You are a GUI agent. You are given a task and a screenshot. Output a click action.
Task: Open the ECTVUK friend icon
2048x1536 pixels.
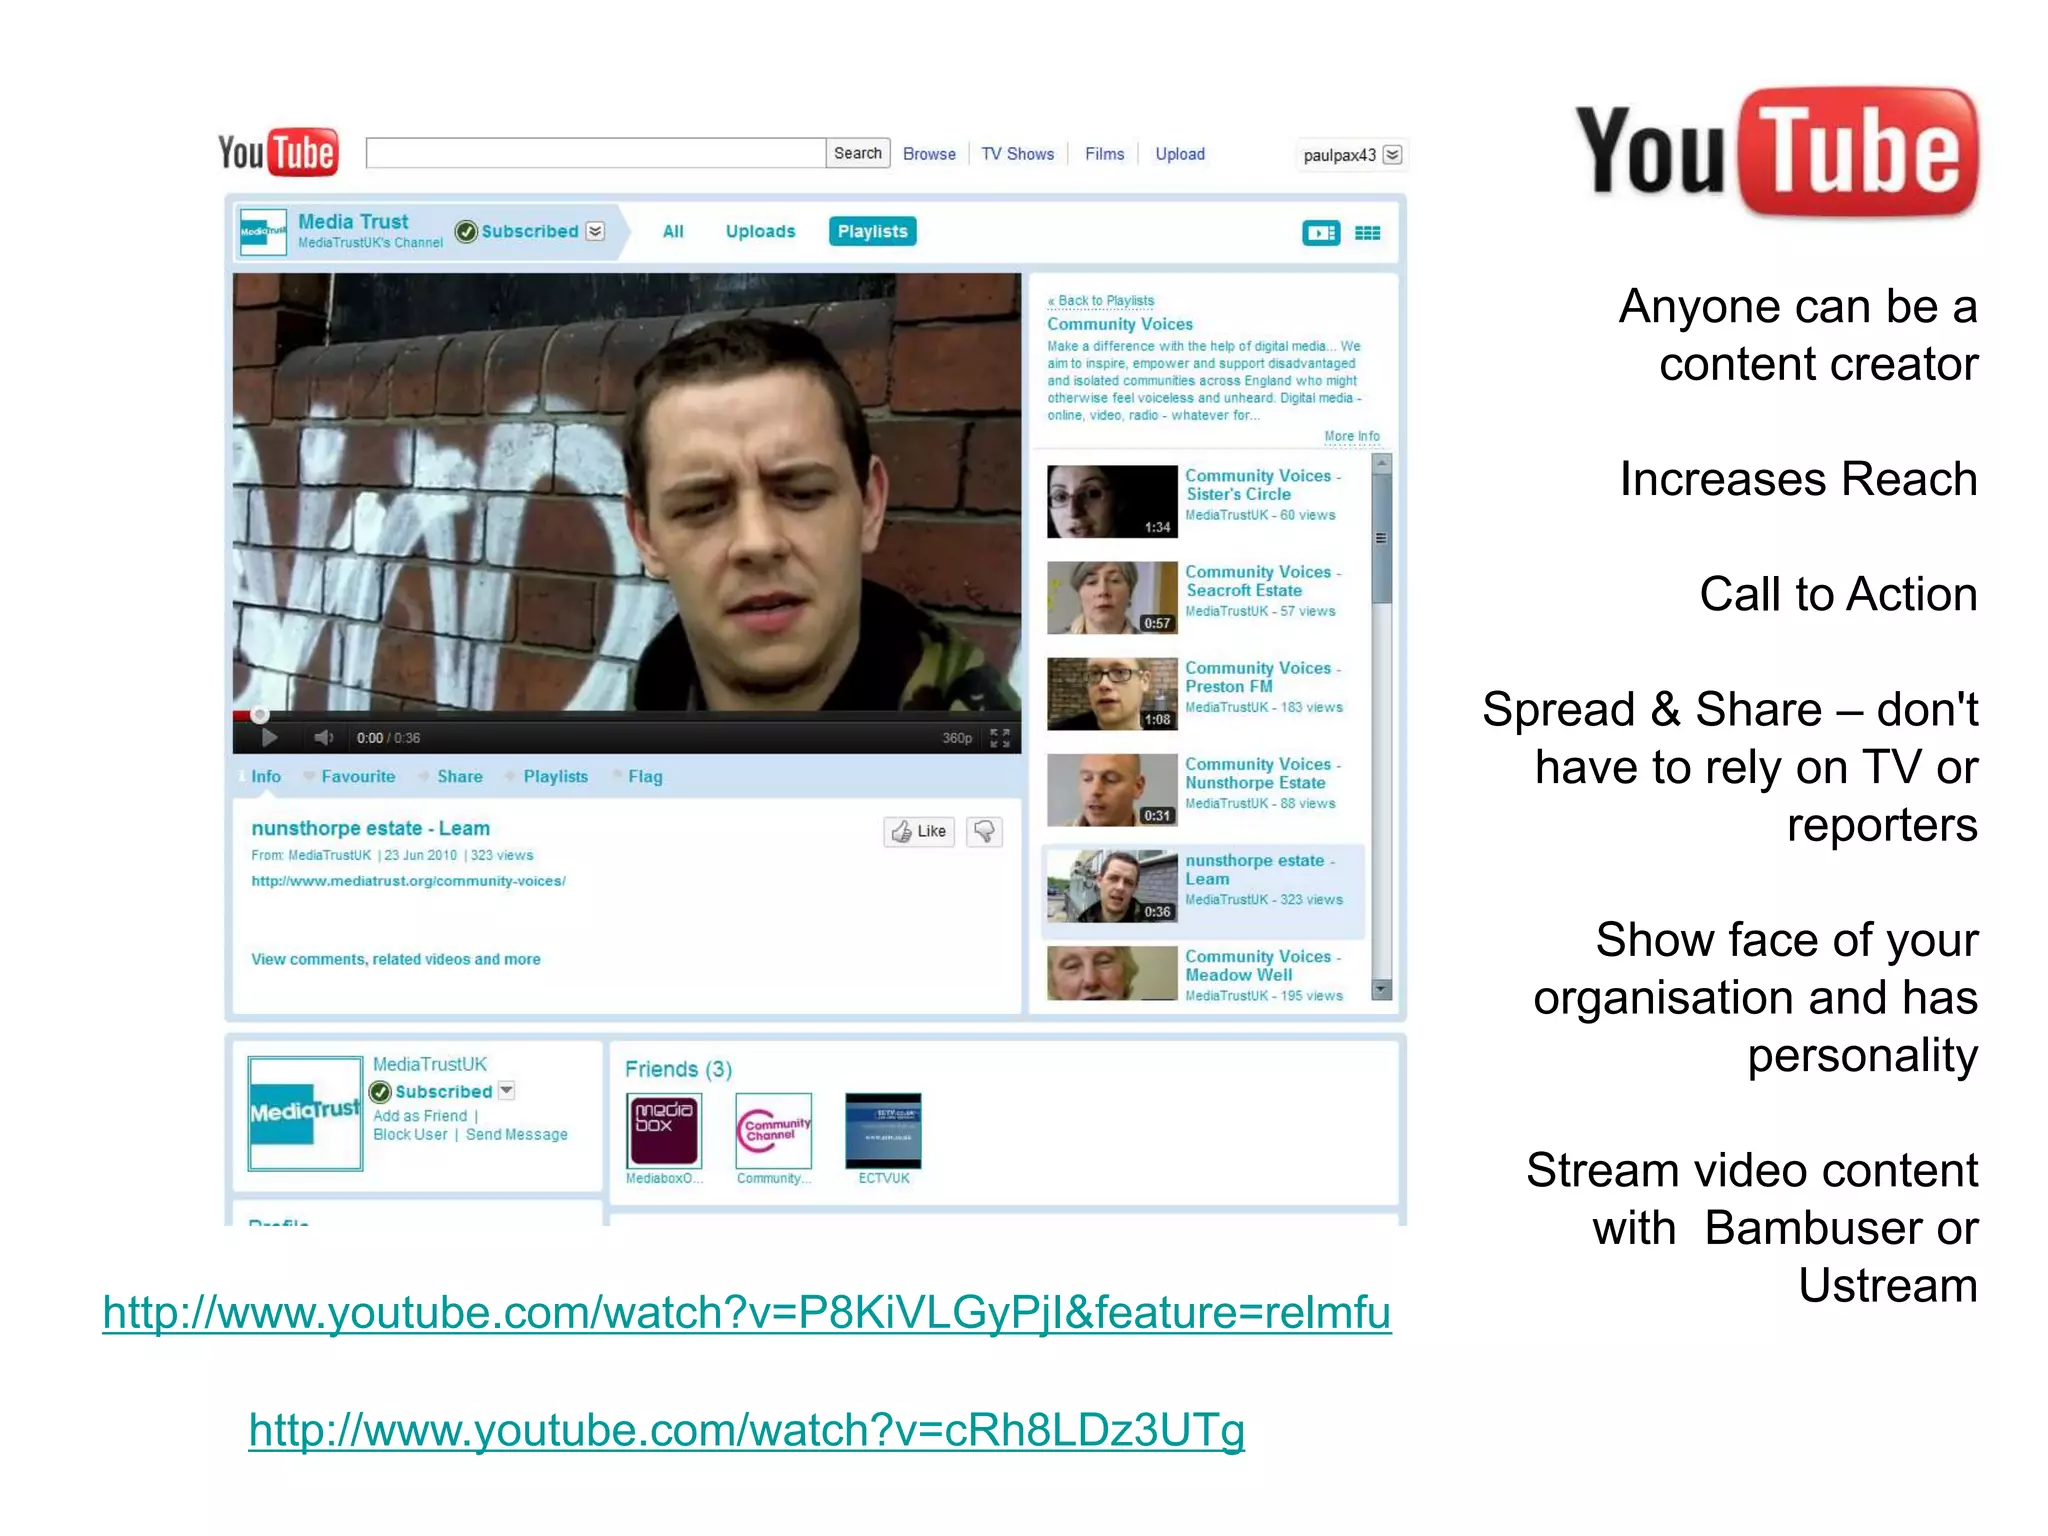[x=883, y=1130]
